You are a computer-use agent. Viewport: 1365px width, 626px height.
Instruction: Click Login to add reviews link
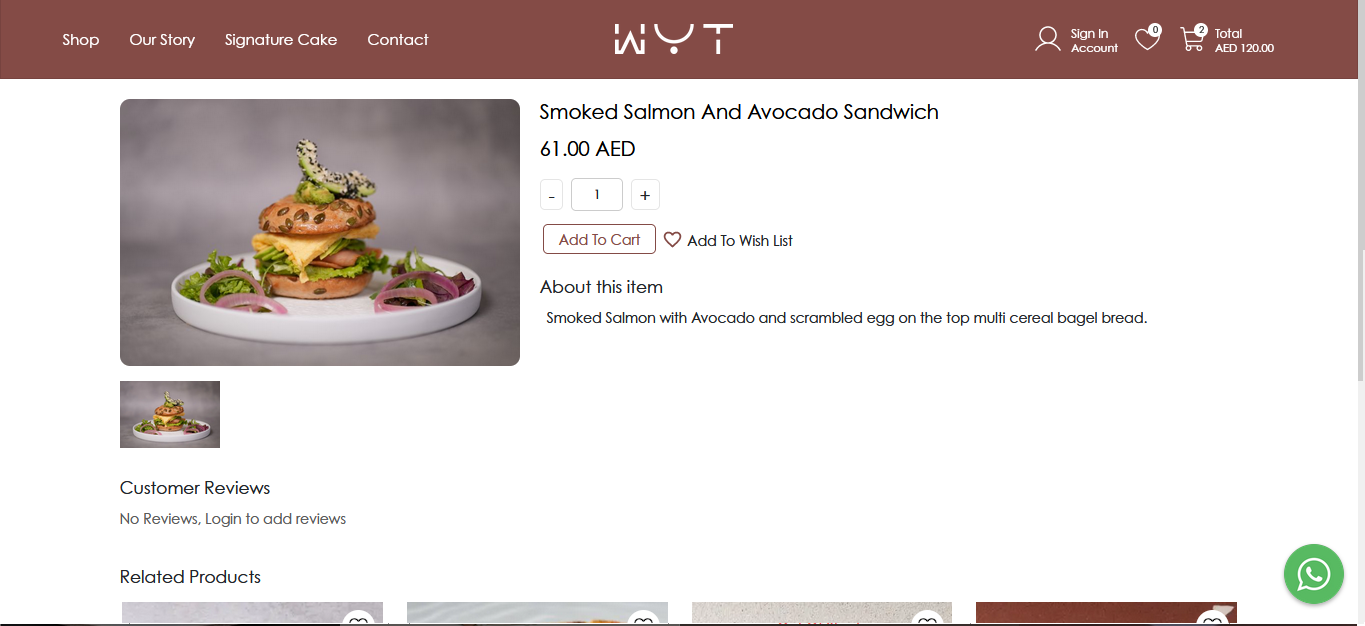(x=275, y=519)
